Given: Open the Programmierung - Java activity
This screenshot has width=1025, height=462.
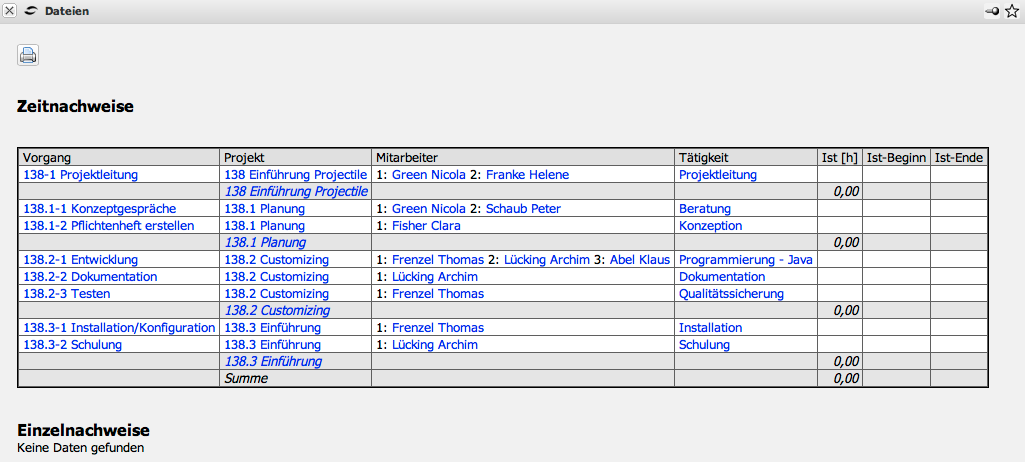Looking at the screenshot, I should click(x=746, y=260).
